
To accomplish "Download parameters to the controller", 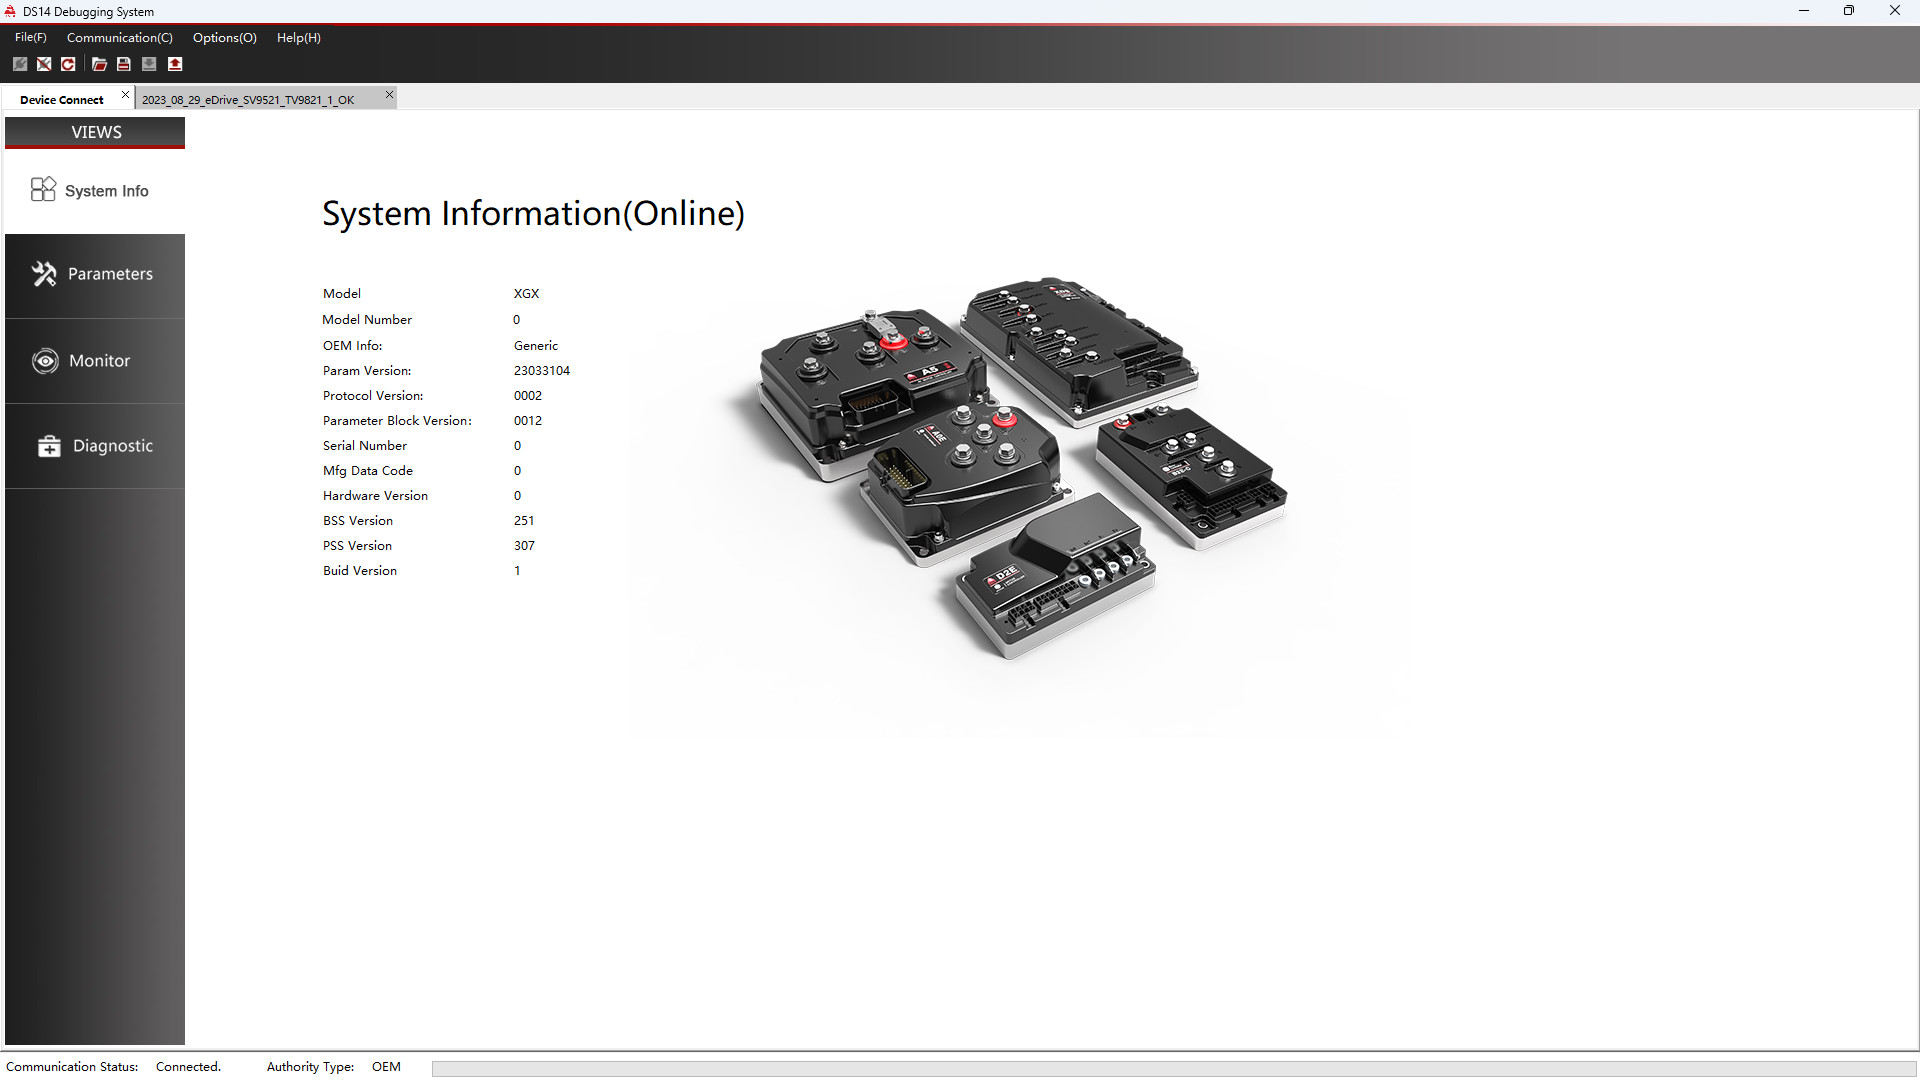I will (149, 64).
